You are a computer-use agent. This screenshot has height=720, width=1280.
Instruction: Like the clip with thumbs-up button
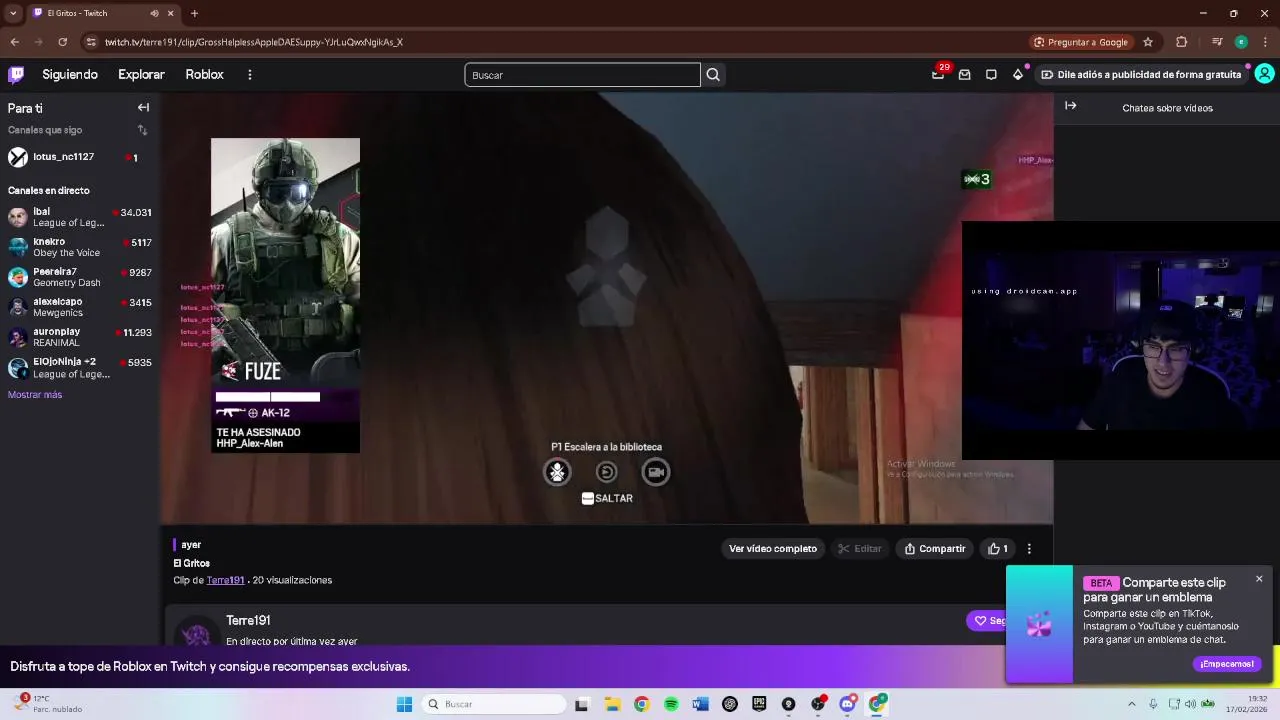pos(998,548)
